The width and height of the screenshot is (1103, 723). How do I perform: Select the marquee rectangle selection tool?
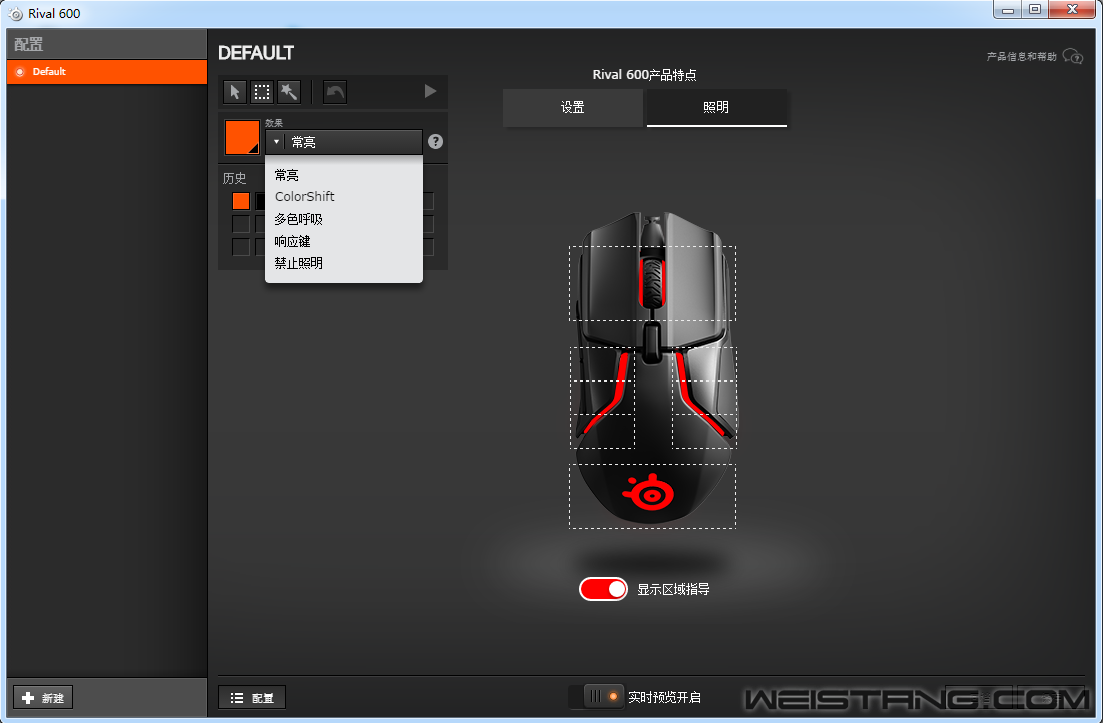tap(262, 91)
